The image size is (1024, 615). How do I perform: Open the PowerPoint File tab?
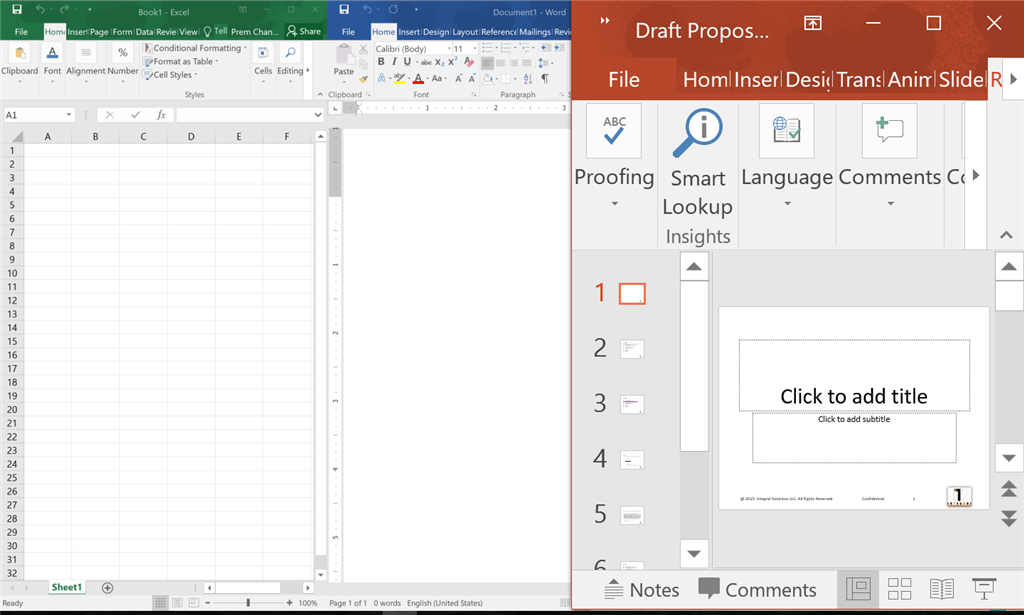[x=624, y=80]
